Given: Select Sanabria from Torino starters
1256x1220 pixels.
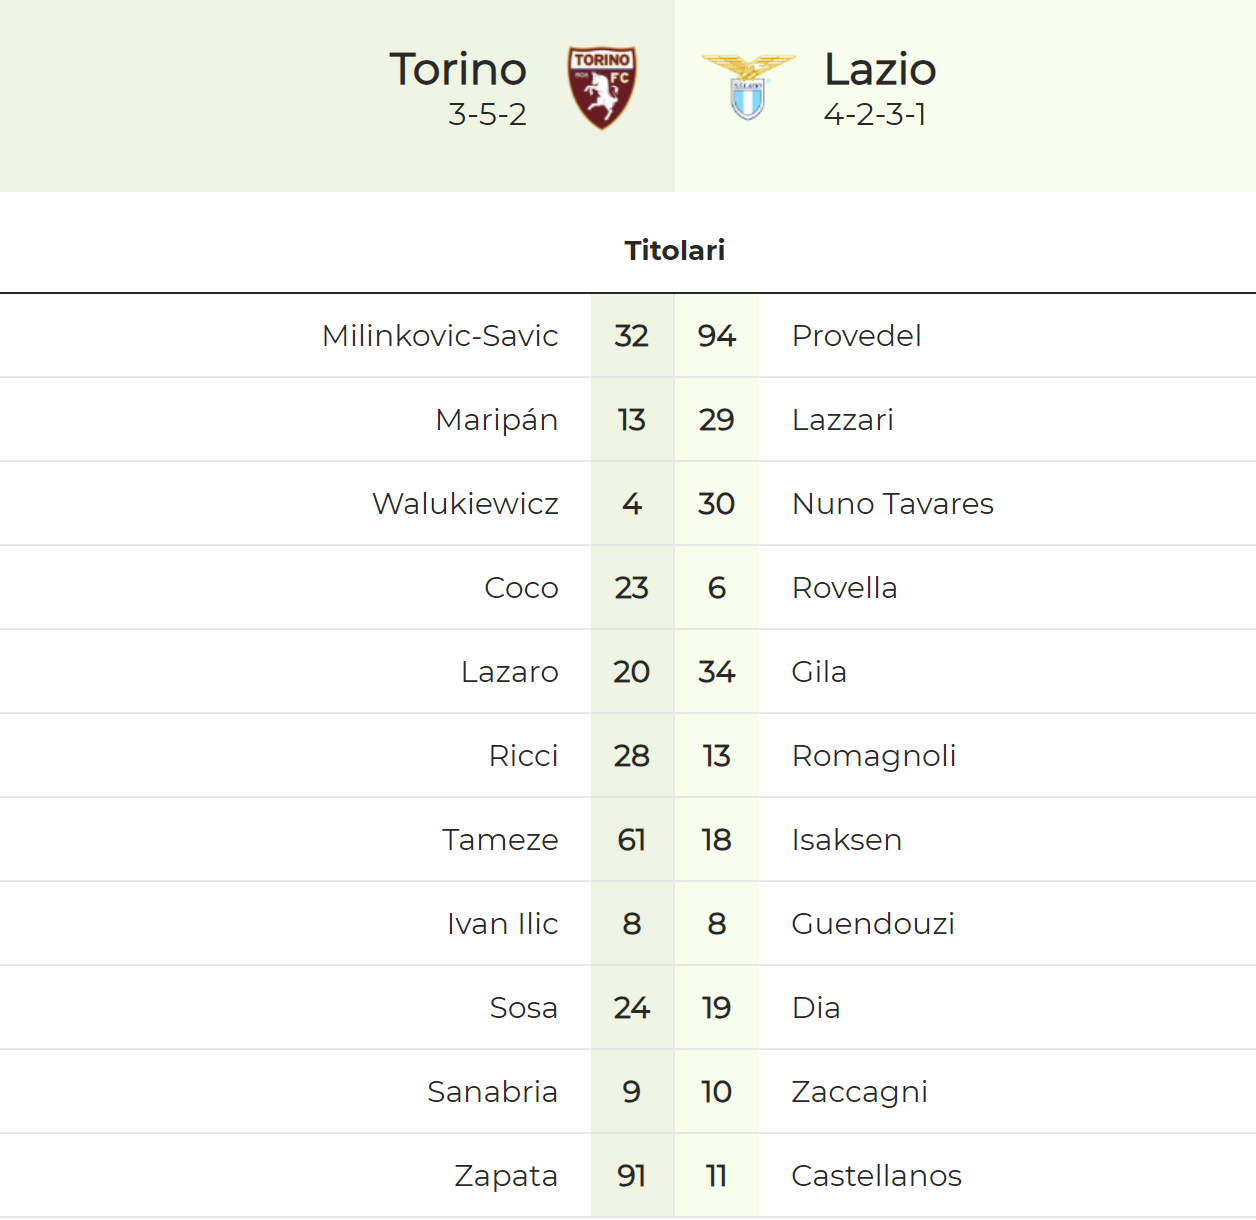Looking at the screenshot, I should point(492,1092).
